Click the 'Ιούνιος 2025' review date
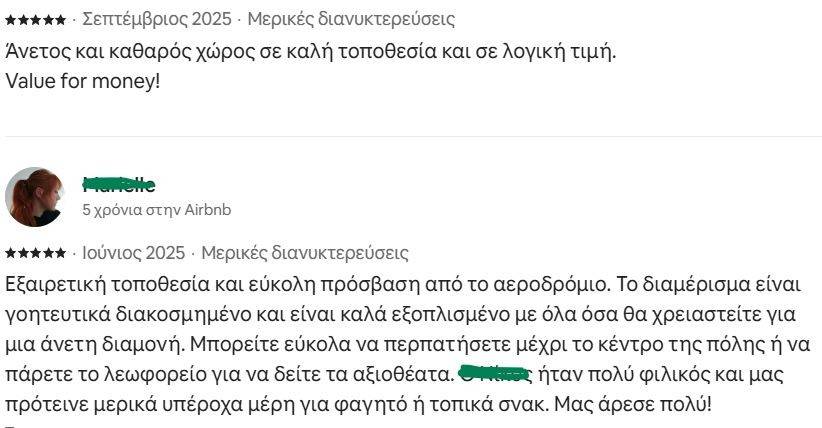Viewport: 822px width, 428px height. (x=127, y=253)
